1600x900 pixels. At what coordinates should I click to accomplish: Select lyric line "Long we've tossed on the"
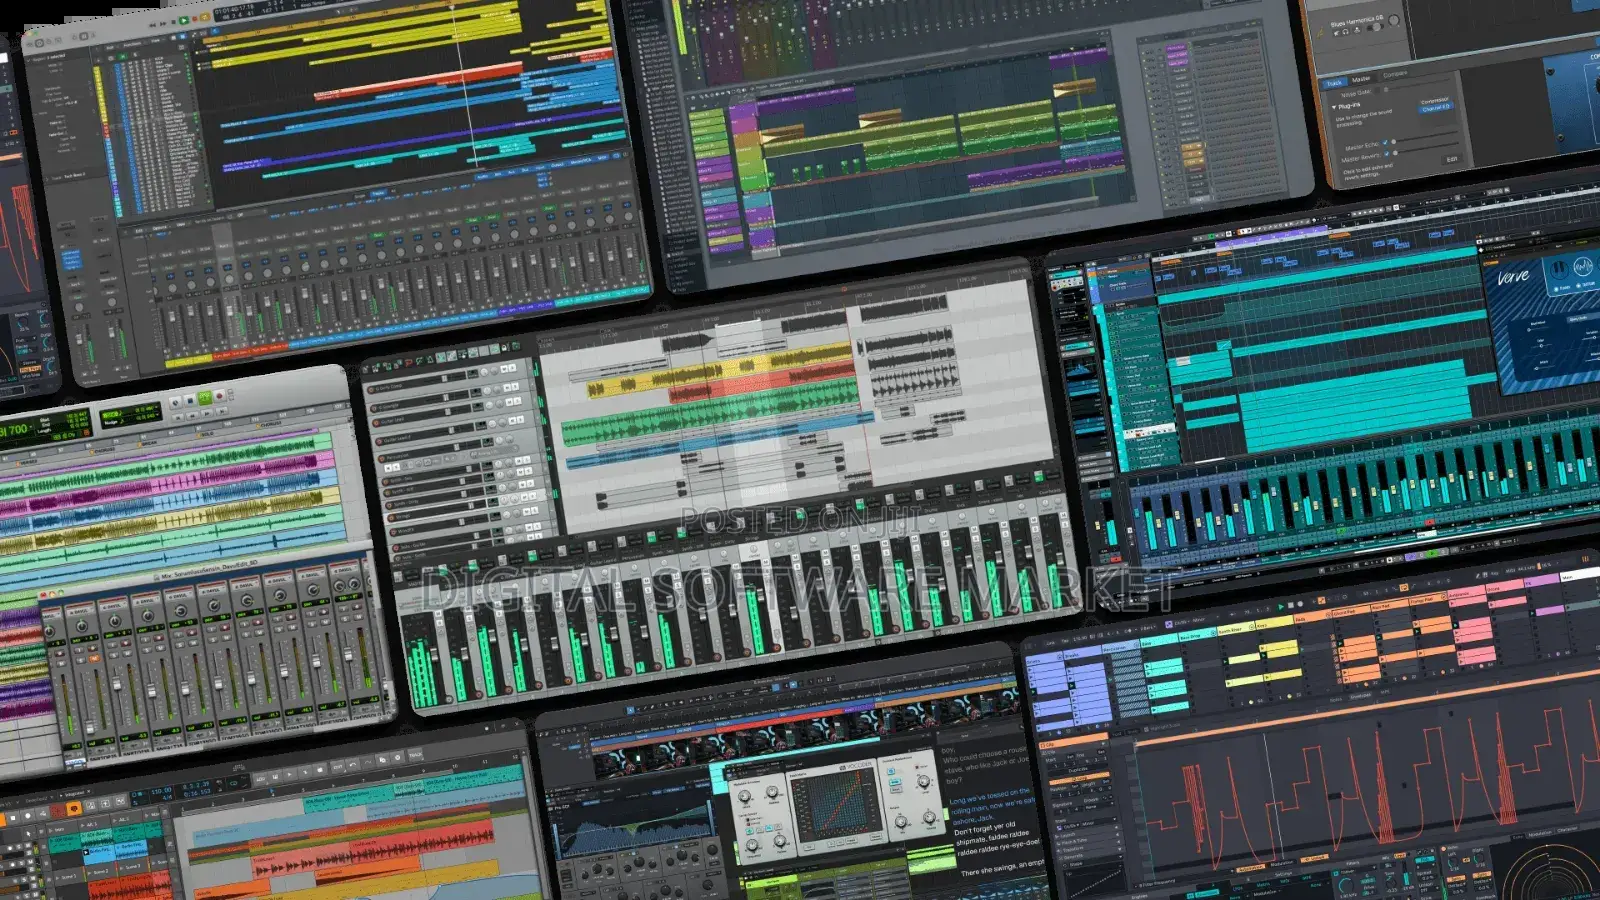(x=990, y=796)
